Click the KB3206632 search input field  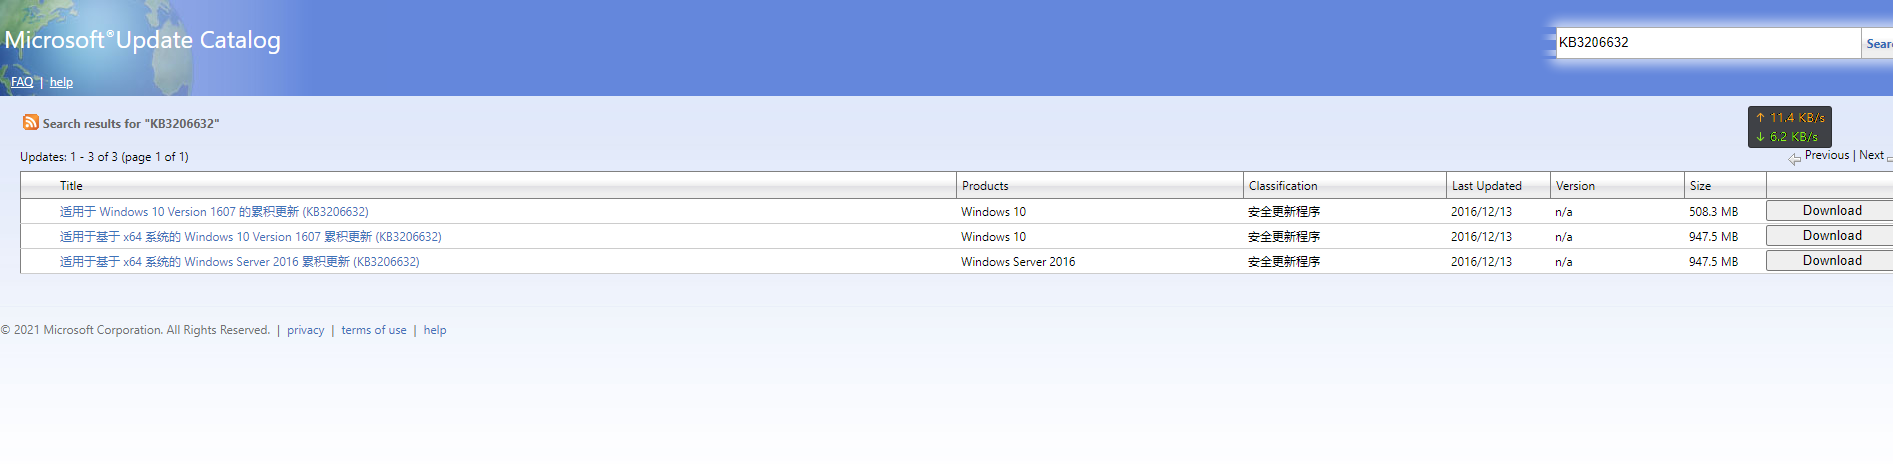(x=1708, y=43)
